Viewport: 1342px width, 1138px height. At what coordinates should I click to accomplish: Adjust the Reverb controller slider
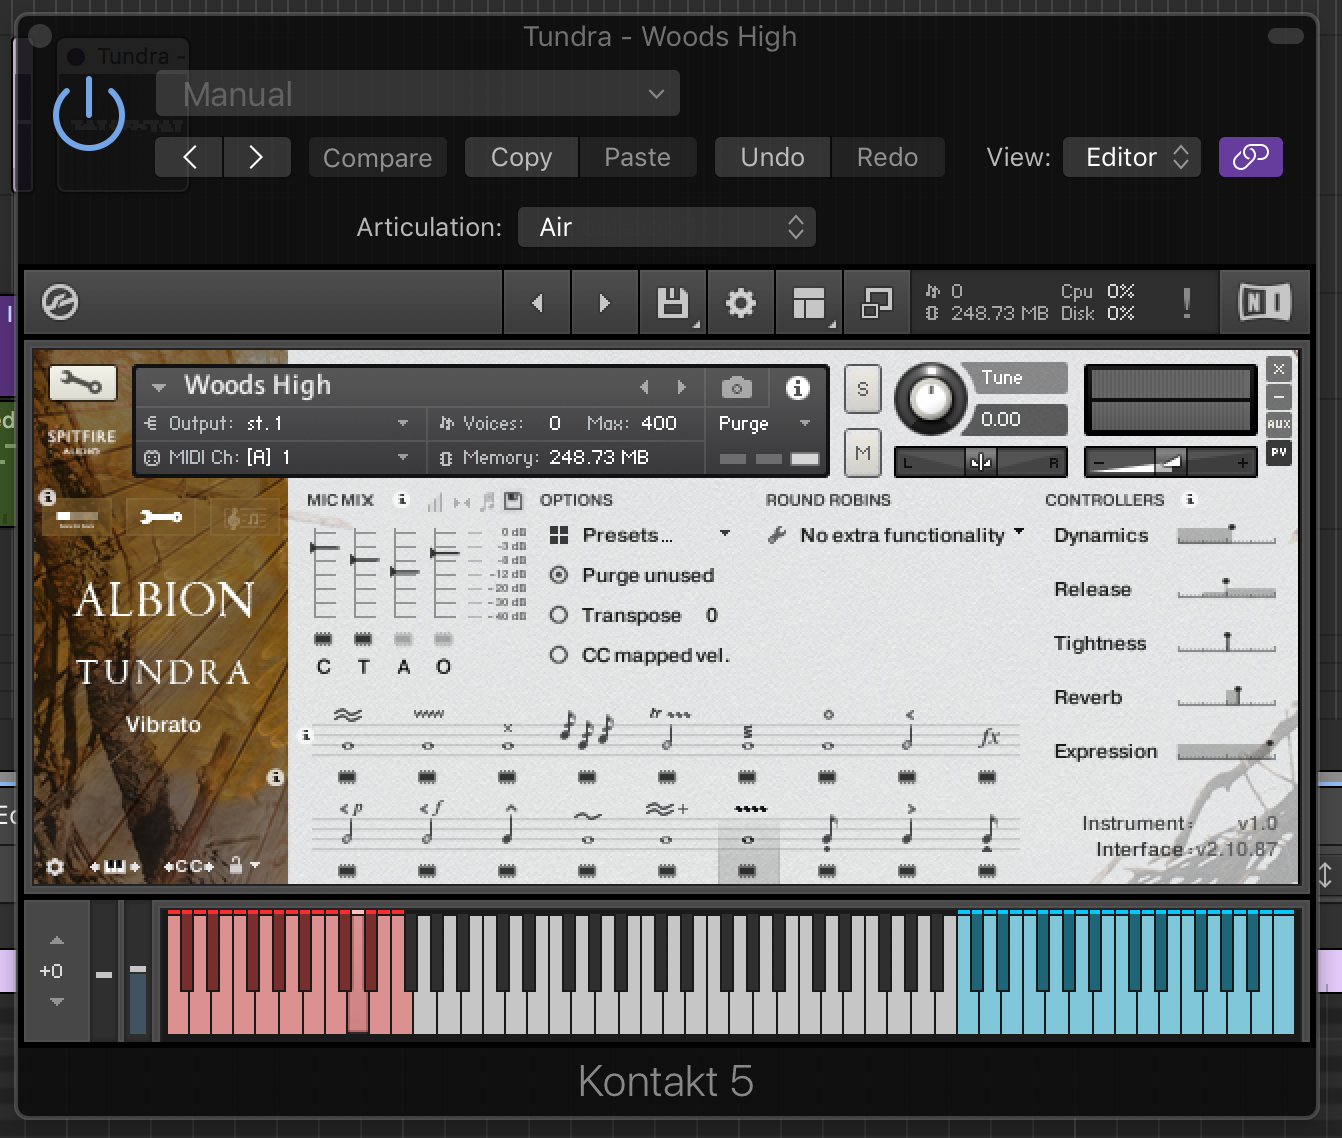[x=1226, y=697]
